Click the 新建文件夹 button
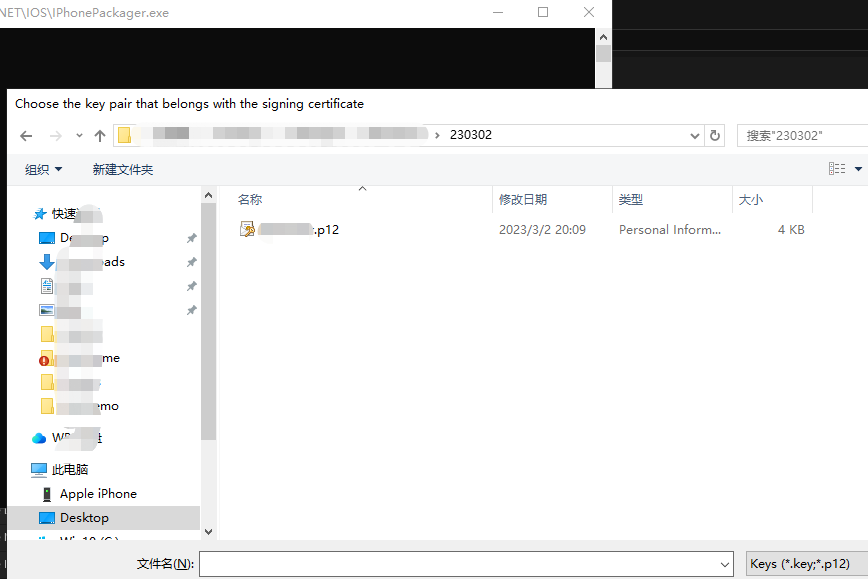The width and height of the screenshot is (868, 579). coord(123,170)
